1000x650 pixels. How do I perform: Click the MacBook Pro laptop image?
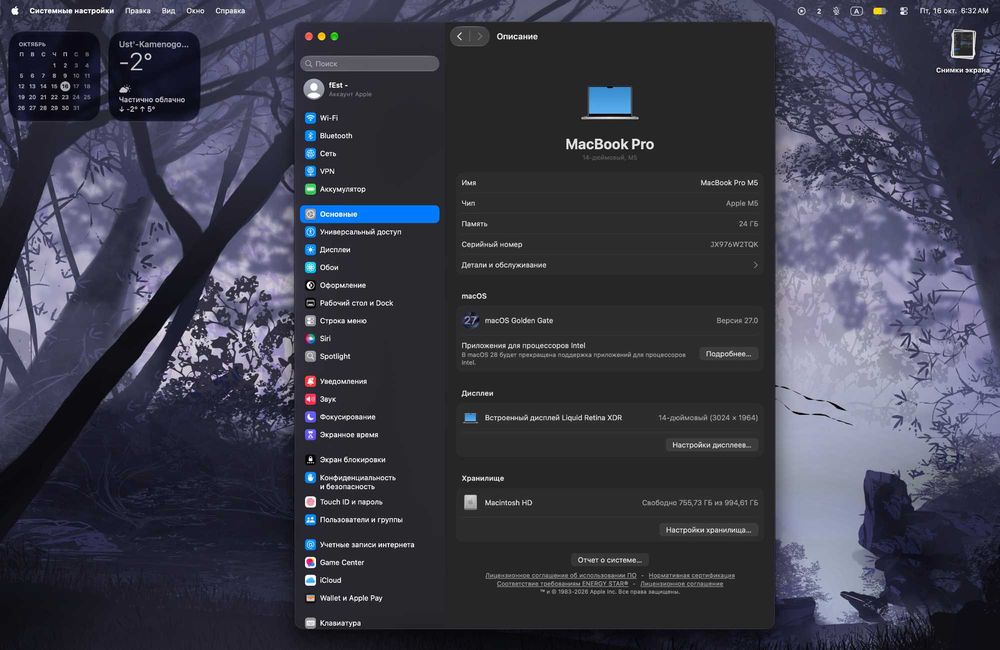tap(610, 102)
